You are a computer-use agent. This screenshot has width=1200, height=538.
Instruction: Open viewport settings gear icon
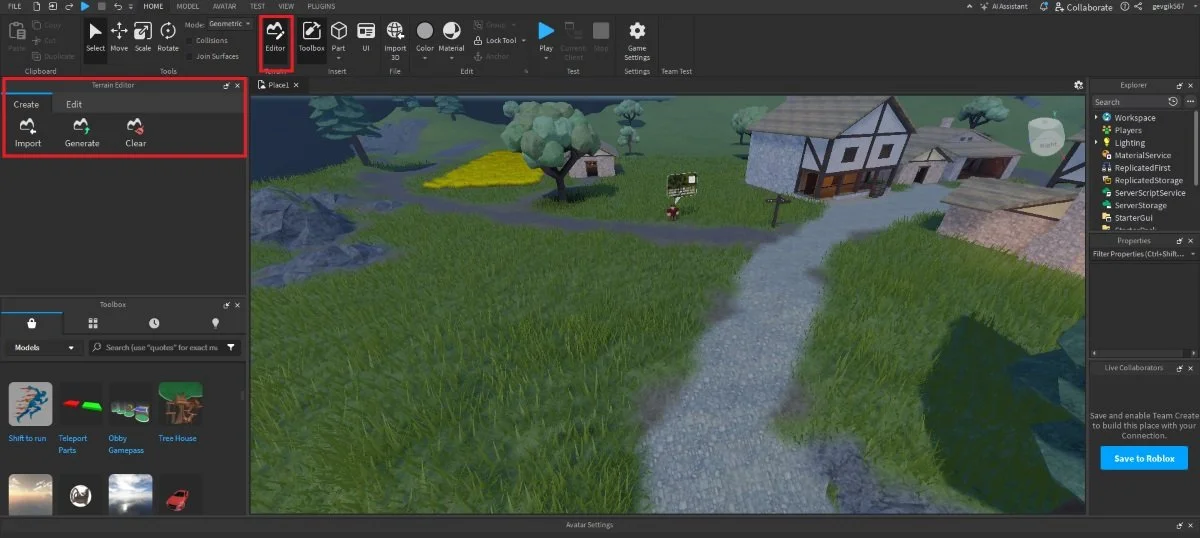1078,85
